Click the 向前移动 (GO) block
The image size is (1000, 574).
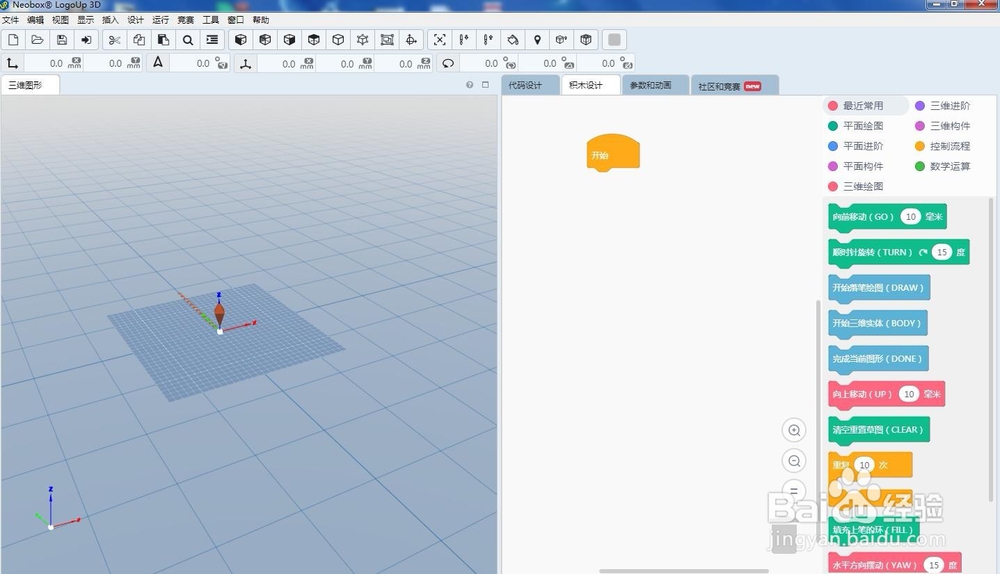[887, 217]
